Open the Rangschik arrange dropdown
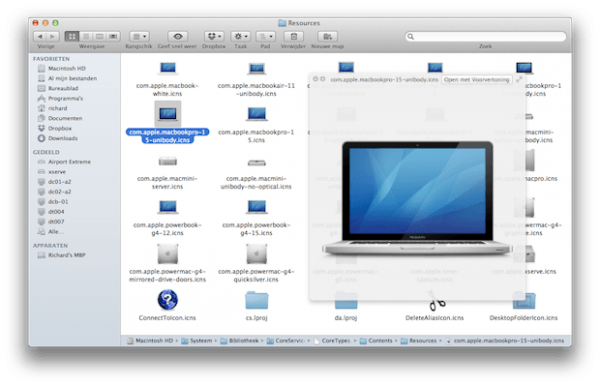This screenshot has width=600, height=386. 139,36
